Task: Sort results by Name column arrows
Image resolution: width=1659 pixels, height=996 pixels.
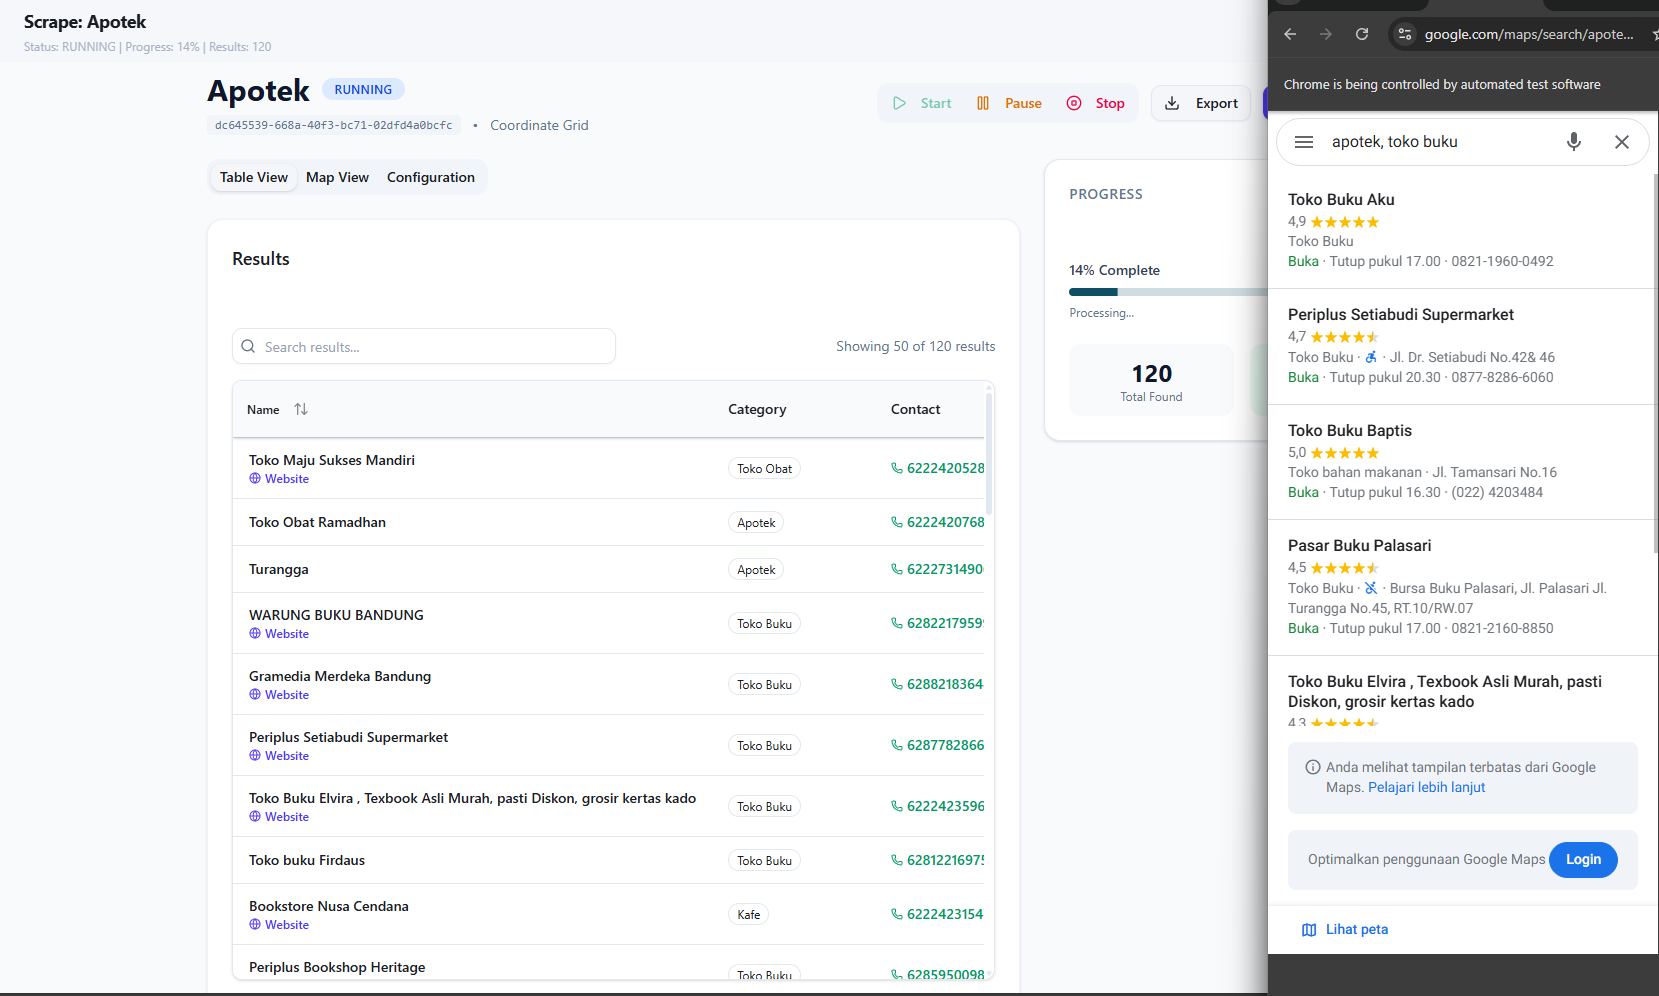Action: (301, 409)
